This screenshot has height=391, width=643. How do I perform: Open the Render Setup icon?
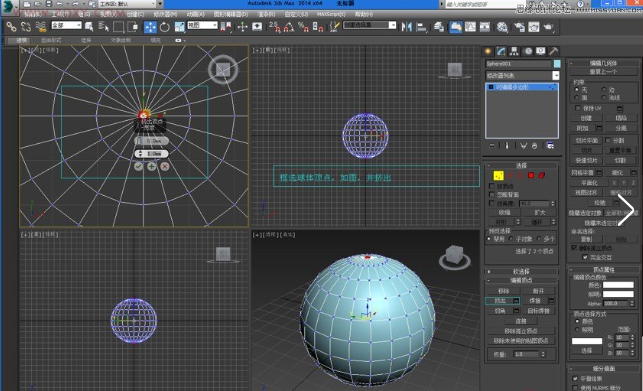[x=519, y=27]
